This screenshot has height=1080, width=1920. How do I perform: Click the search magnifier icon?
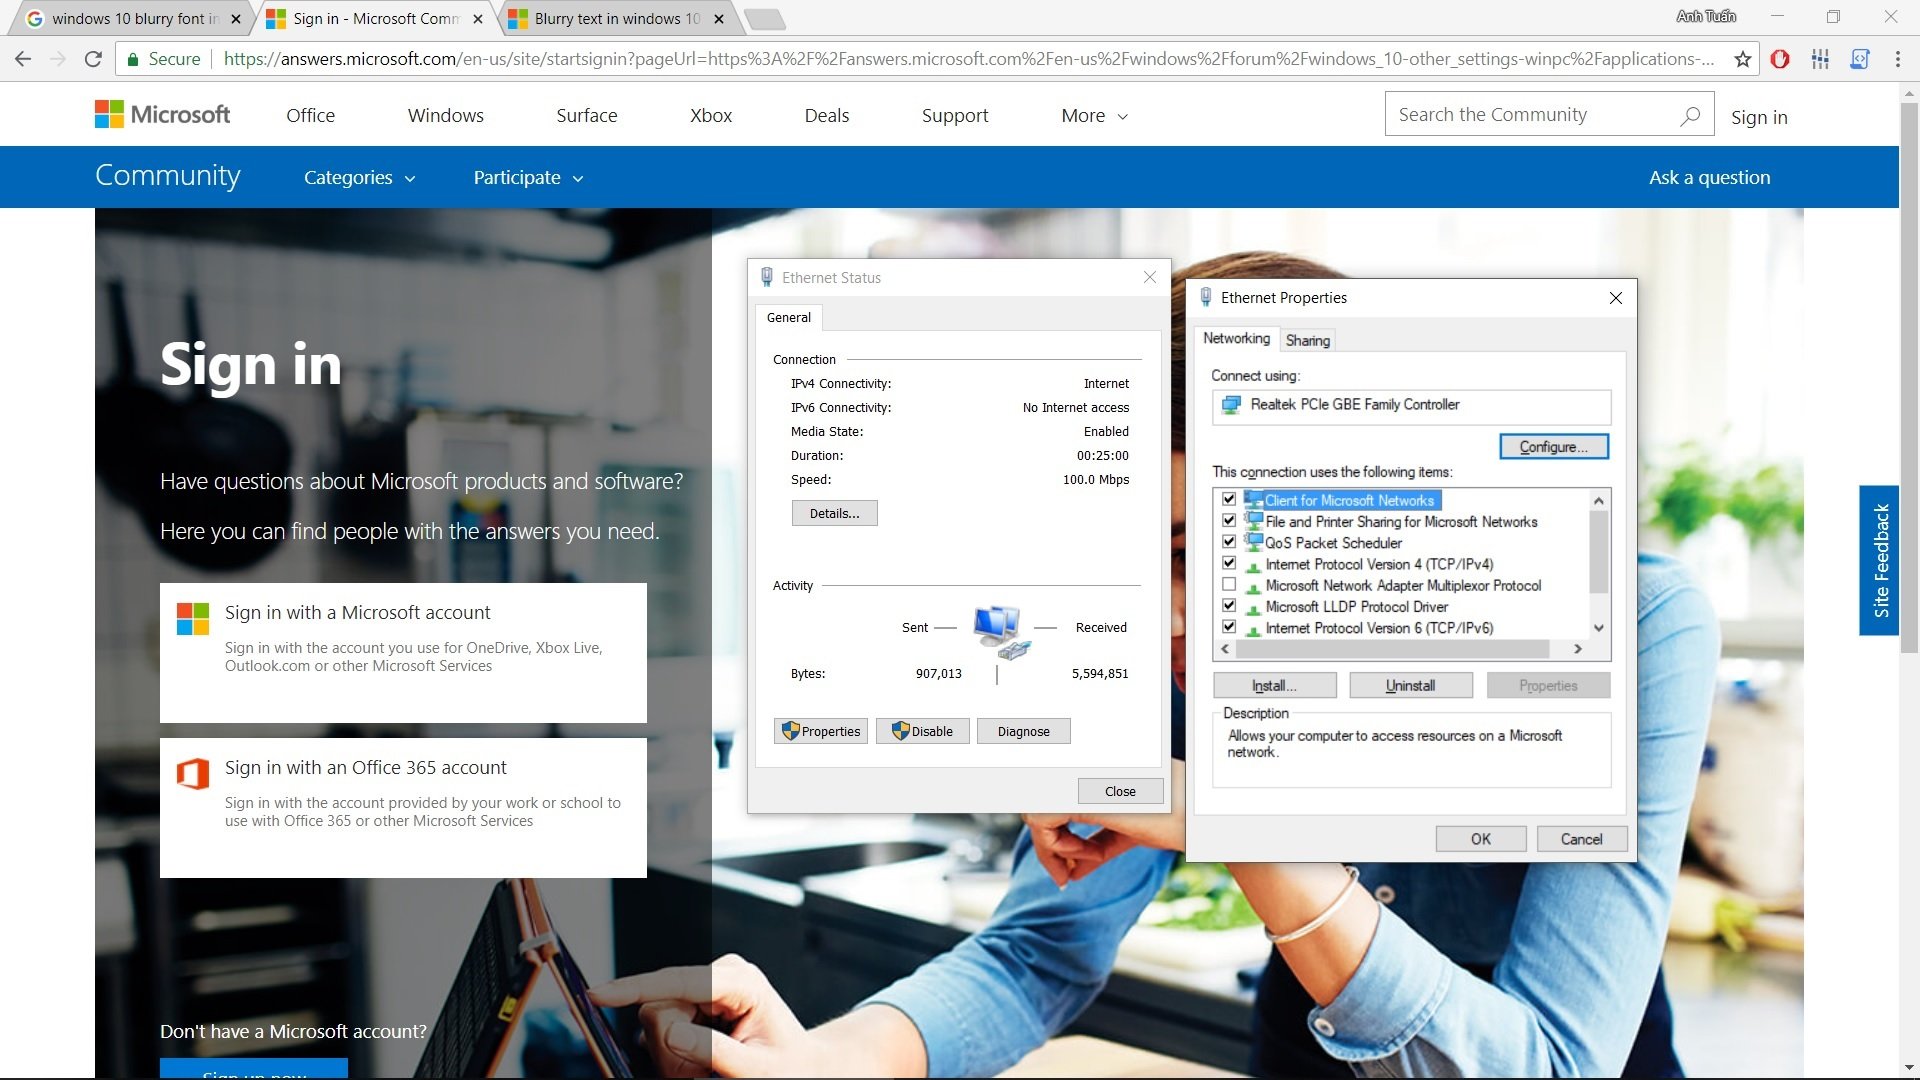1690,115
